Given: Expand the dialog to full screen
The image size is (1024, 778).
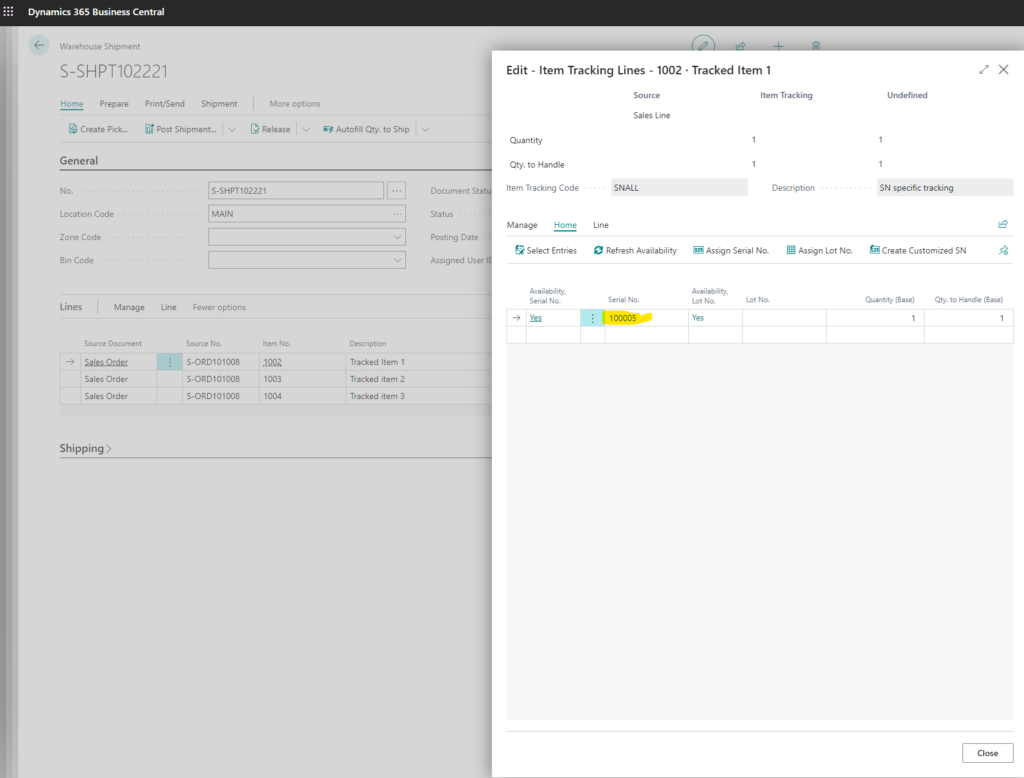Looking at the screenshot, I should coord(984,70).
